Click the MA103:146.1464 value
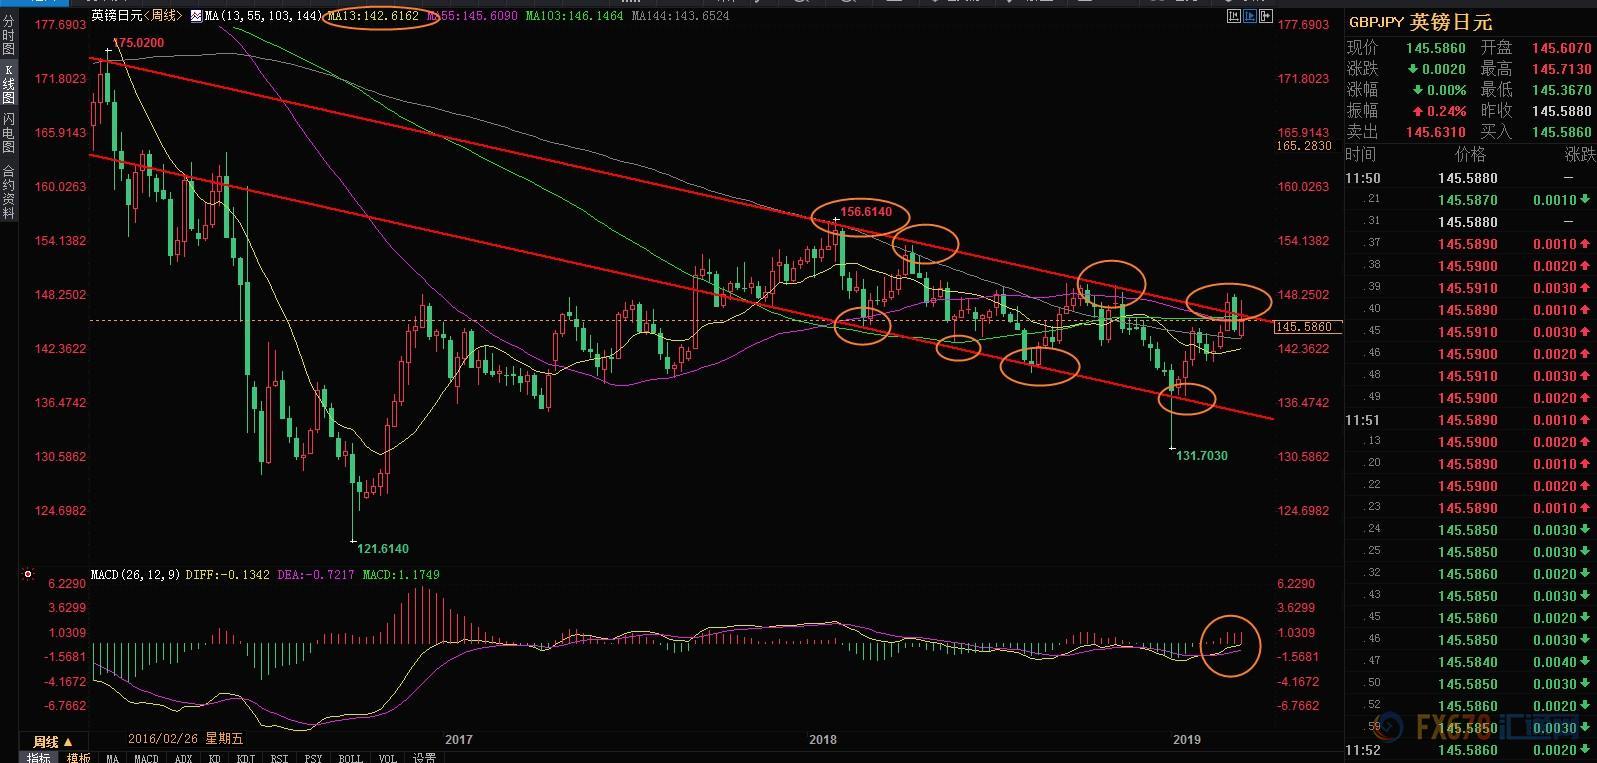This screenshot has height=763, width=1597. [x=574, y=16]
